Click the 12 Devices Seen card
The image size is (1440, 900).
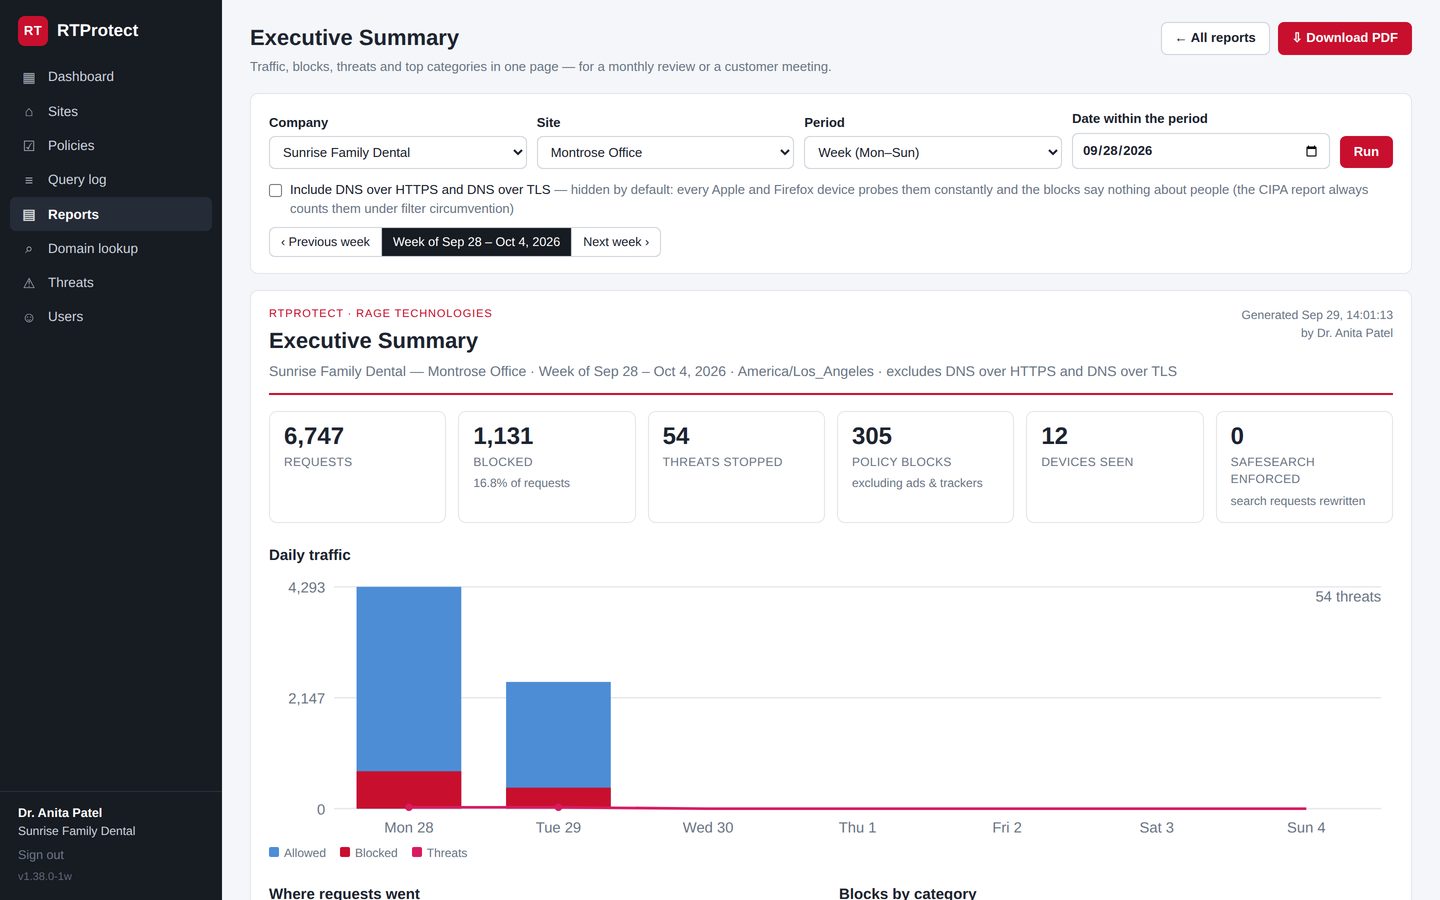point(1115,467)
